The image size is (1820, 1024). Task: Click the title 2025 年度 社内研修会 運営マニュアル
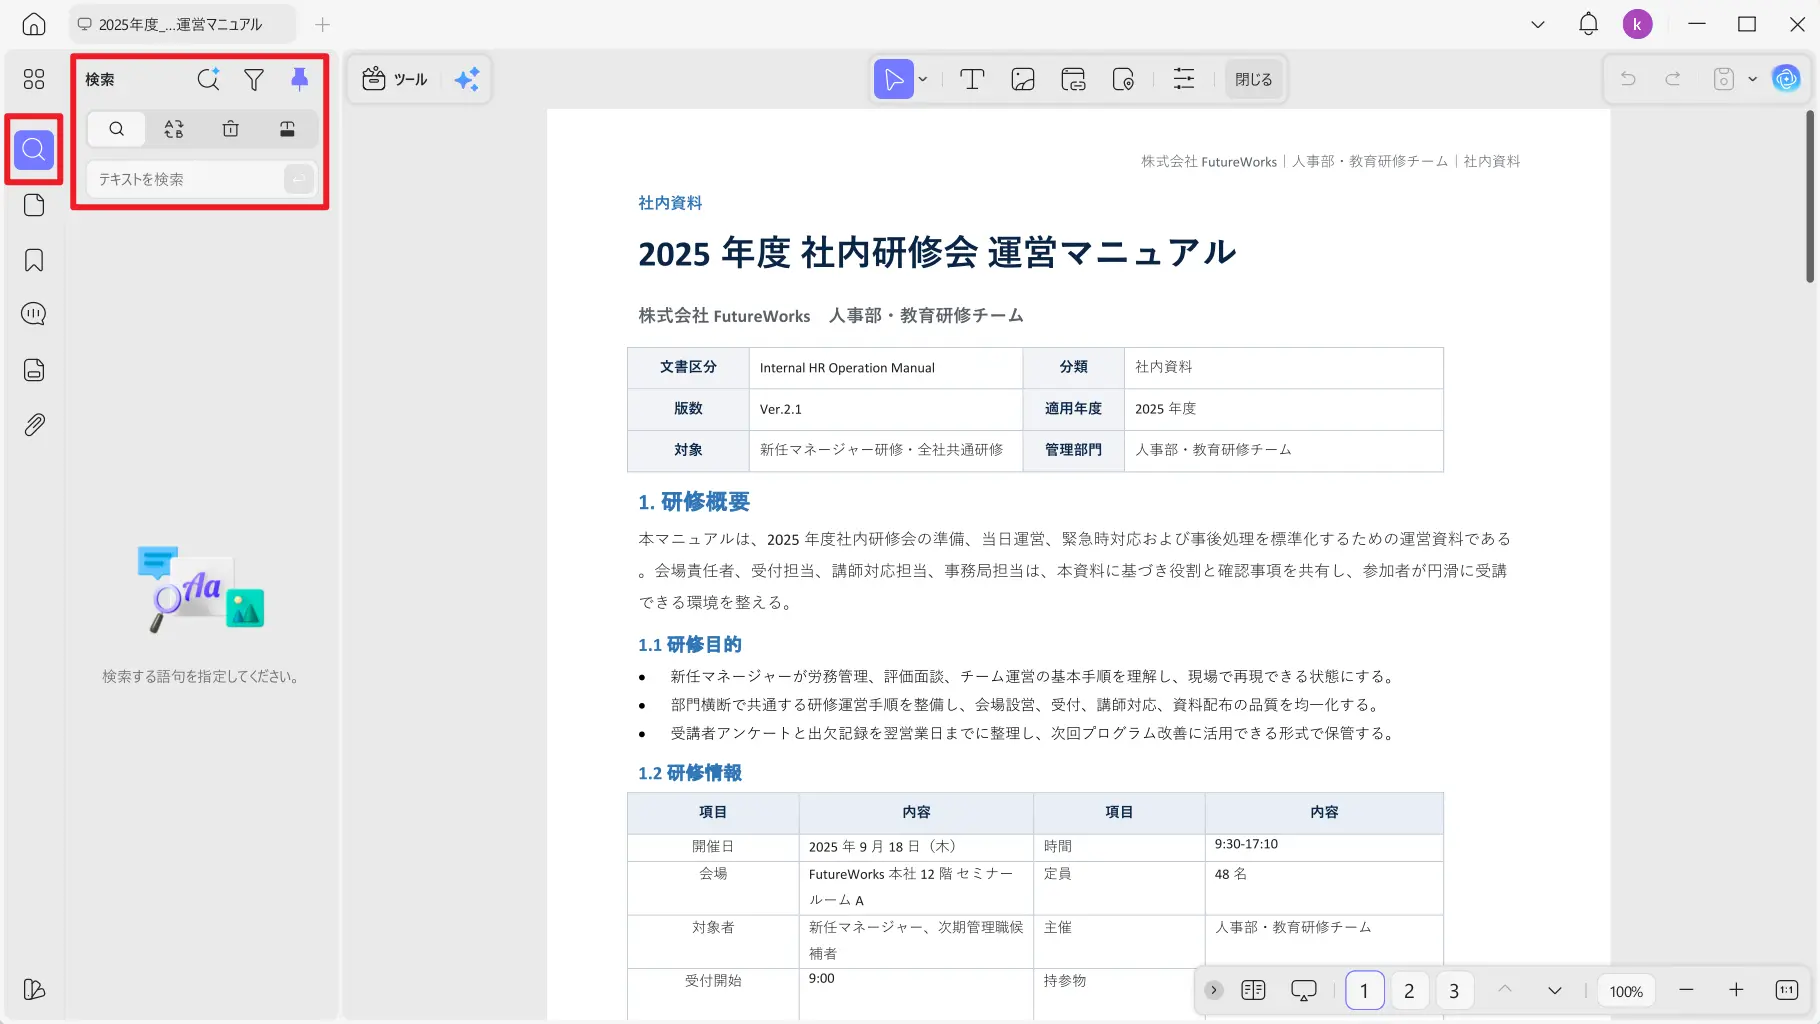(x=937, y=252)
